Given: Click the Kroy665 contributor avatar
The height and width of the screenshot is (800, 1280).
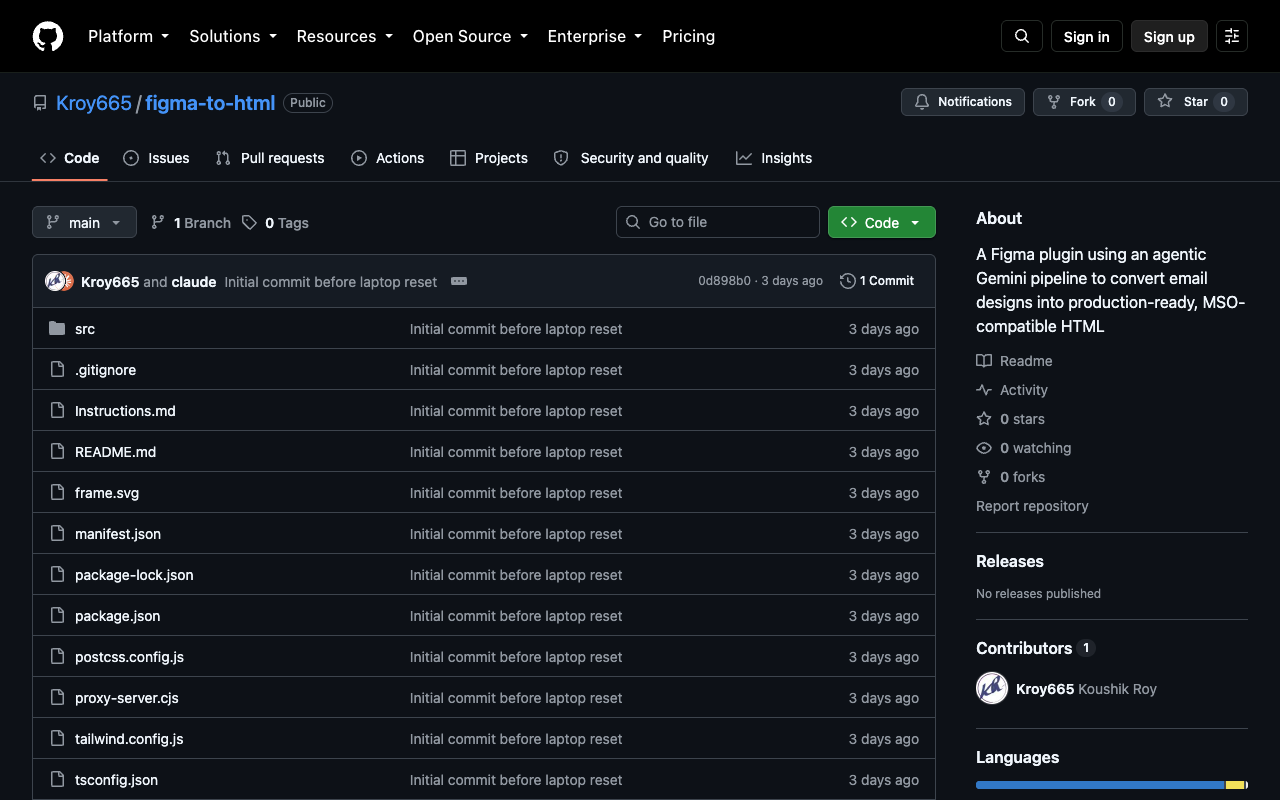Looking at the screenshot, I should 992,688.
